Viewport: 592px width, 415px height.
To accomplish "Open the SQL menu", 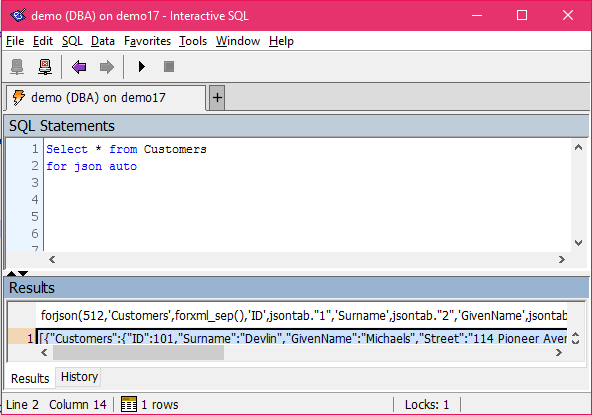I will [72, 41].
